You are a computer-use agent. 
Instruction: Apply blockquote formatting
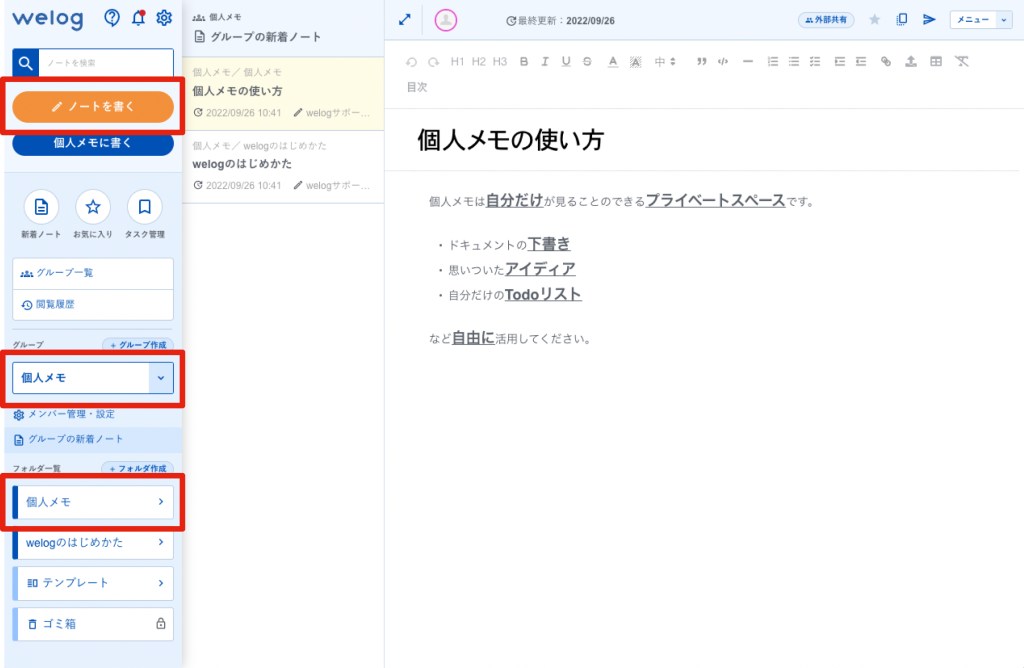pos(701,61)
